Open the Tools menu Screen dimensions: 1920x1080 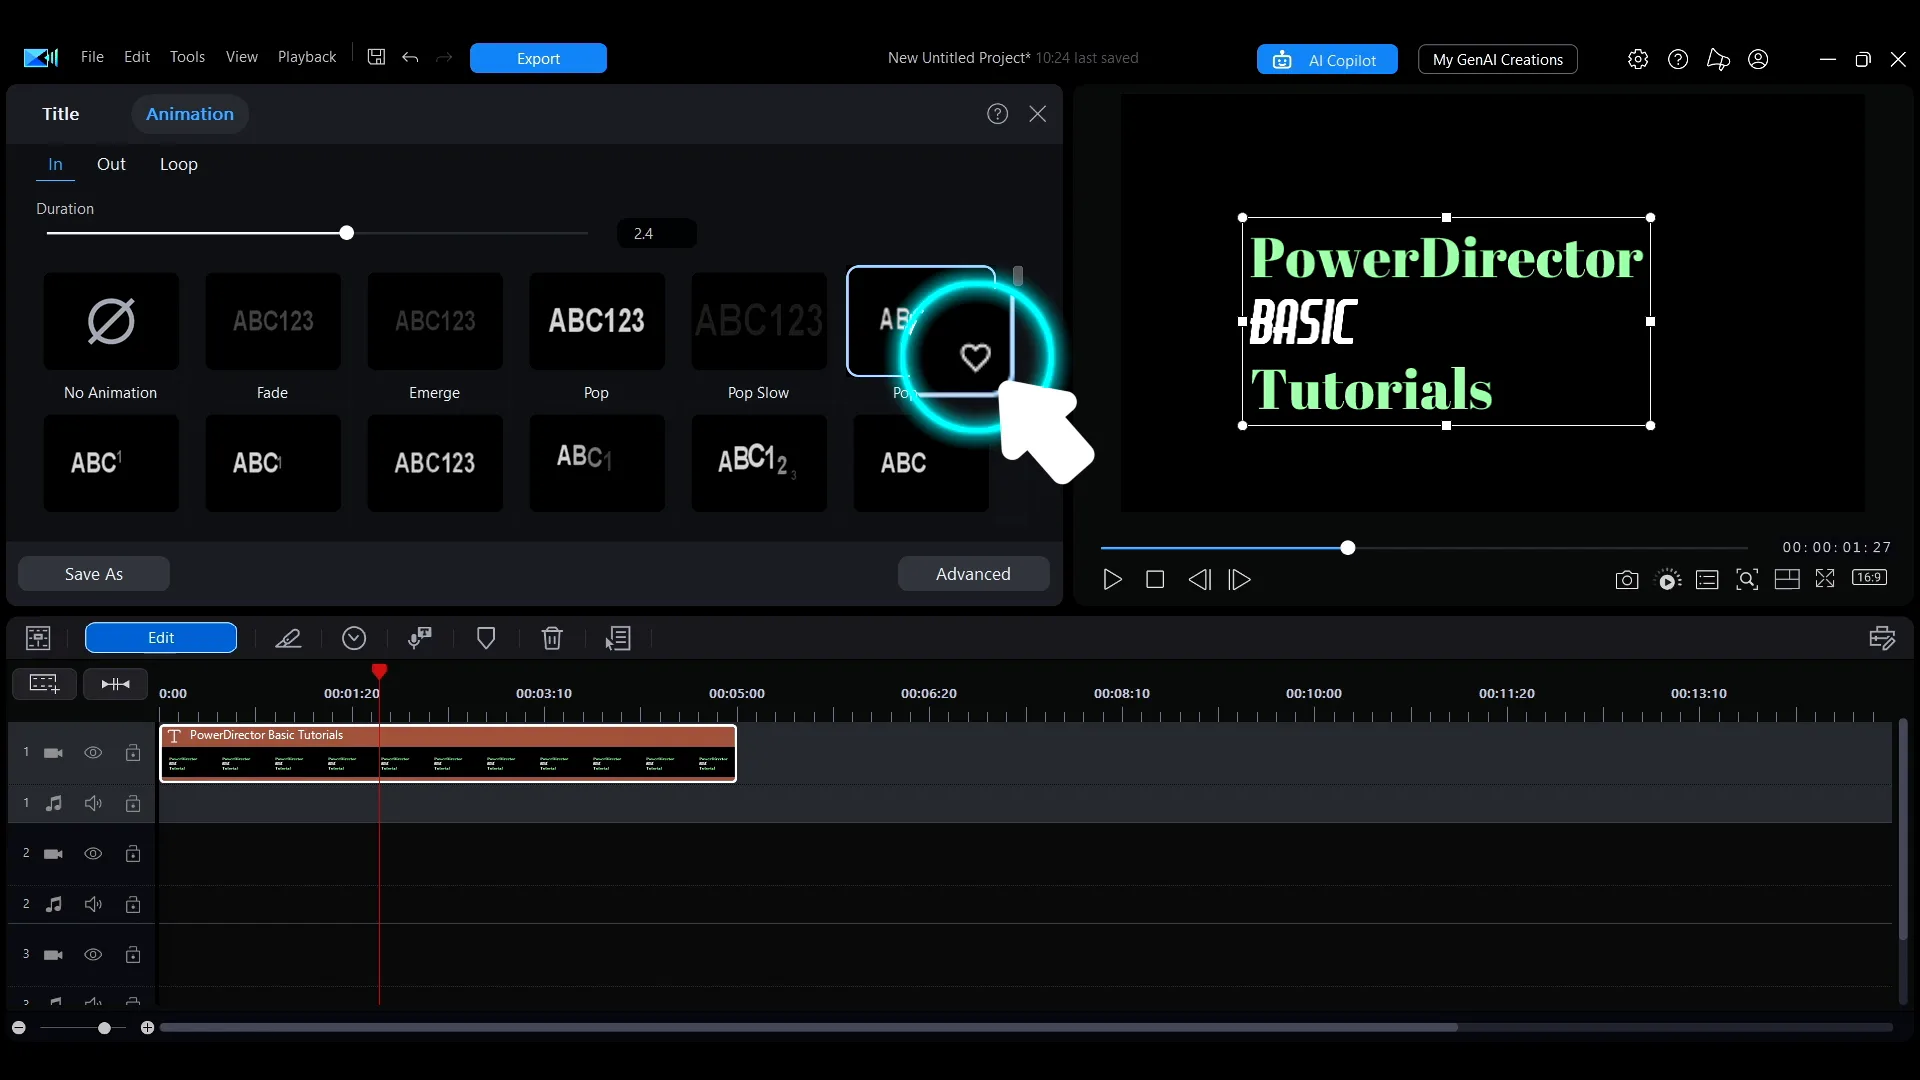point(187,57)
